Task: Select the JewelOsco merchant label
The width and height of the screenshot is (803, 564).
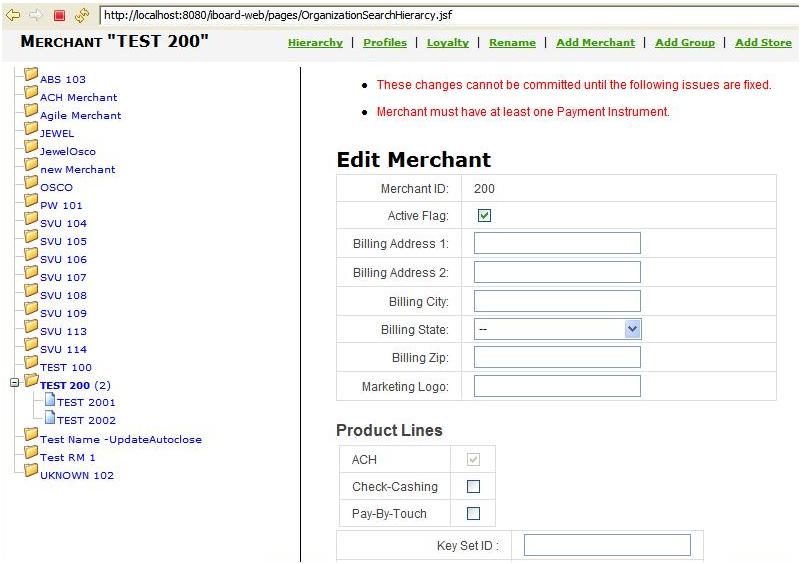Action: (x=68, y=152)
